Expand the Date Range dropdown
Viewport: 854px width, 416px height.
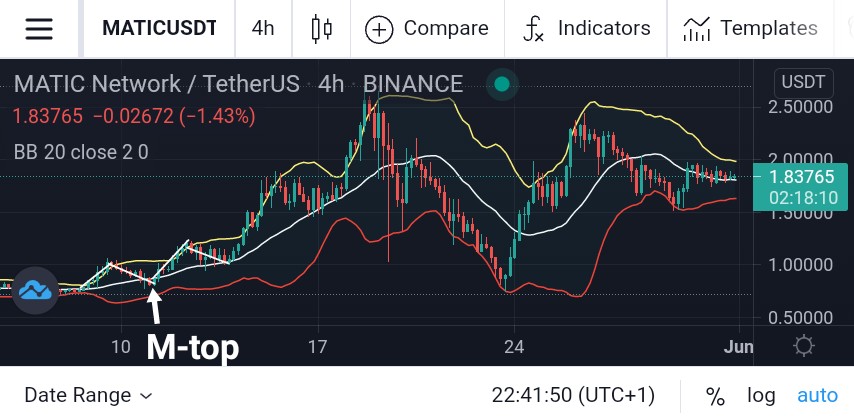click(88, 395)
